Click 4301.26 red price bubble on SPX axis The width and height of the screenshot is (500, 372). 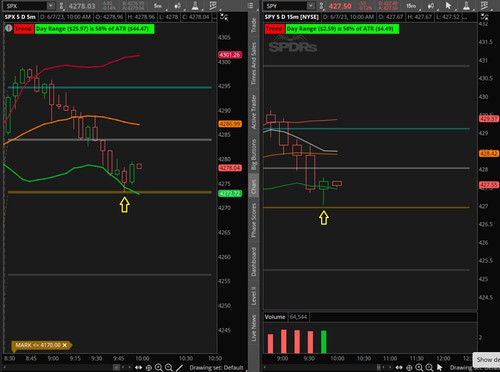tap(230, 55)
